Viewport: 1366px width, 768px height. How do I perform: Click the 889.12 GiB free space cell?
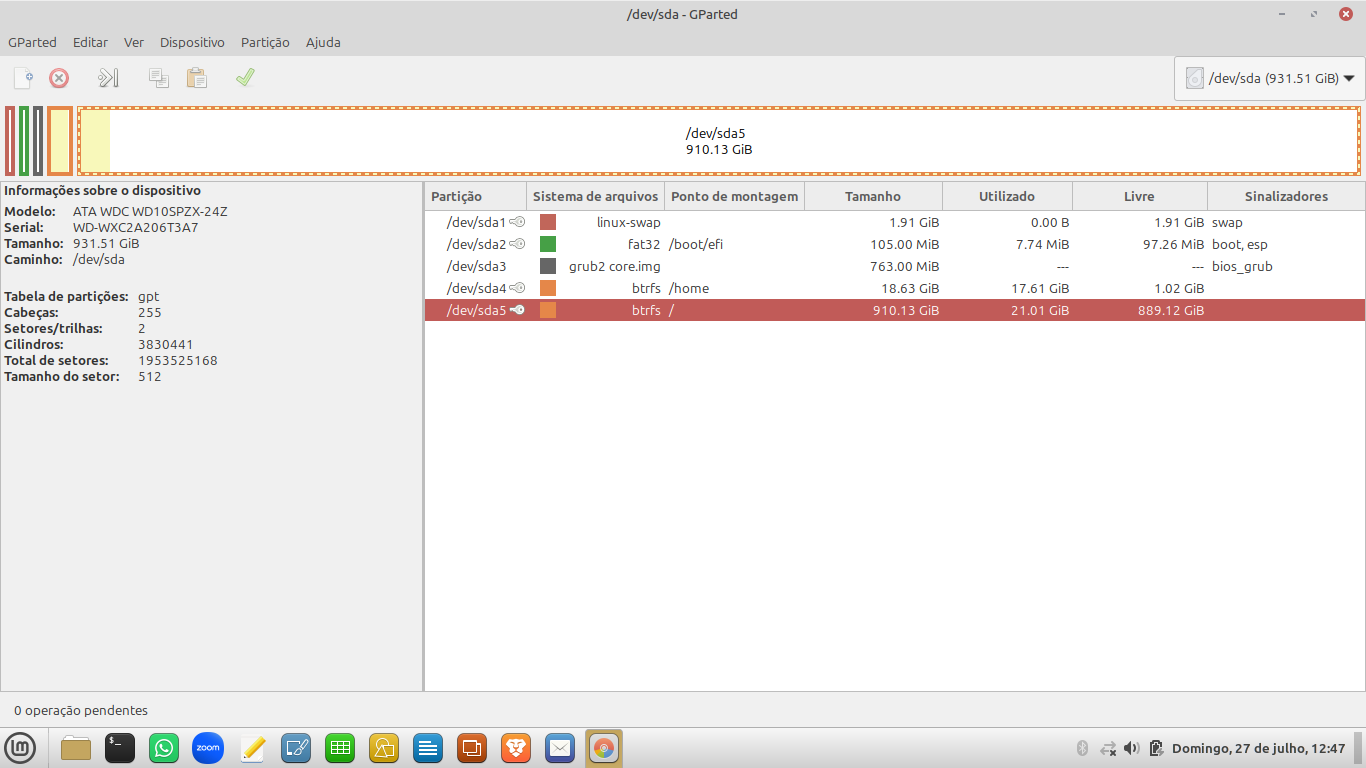1170,310
